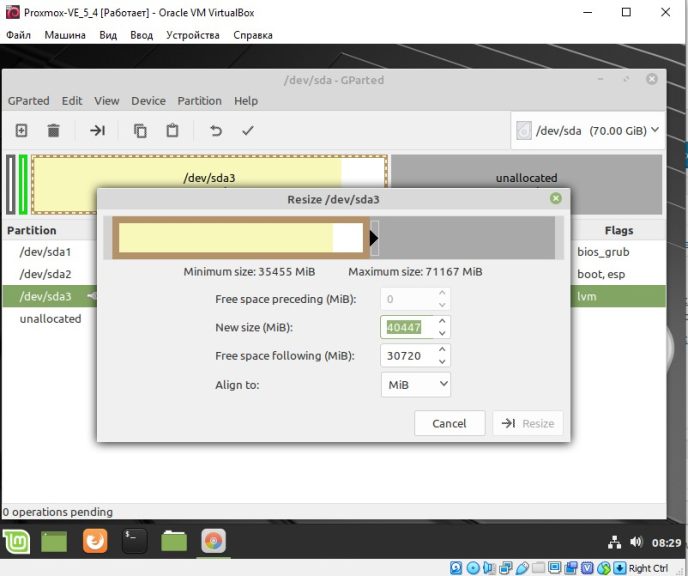Click the Cancel button

(x=449, y=423)
